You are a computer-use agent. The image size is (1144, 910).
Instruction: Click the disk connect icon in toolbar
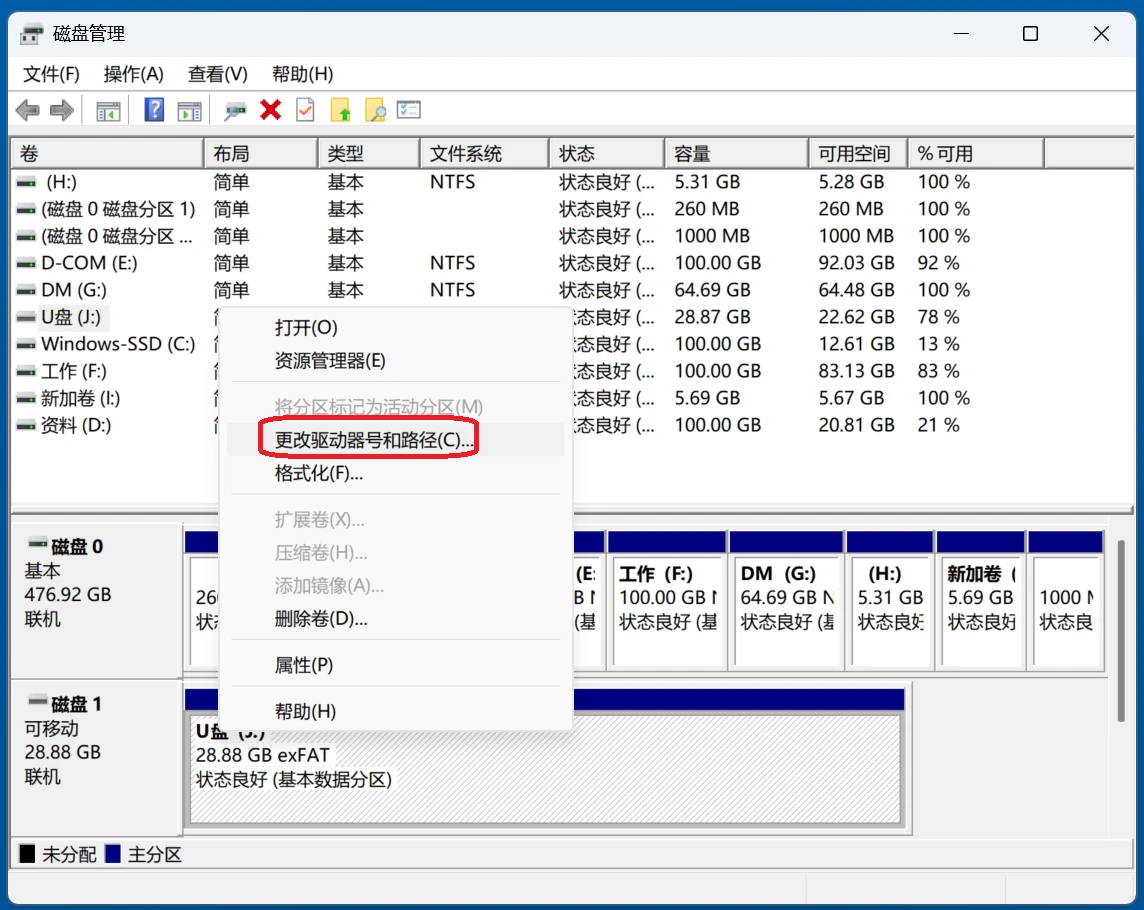(x=235, y=110)
